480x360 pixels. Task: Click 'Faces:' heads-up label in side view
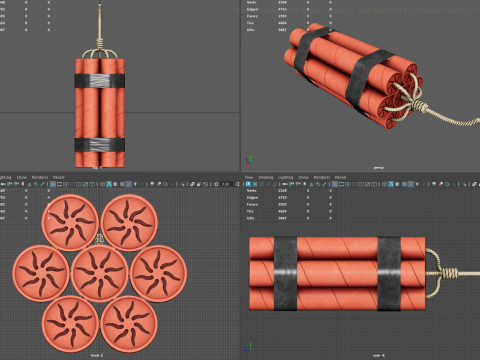(x=252, y=204)
